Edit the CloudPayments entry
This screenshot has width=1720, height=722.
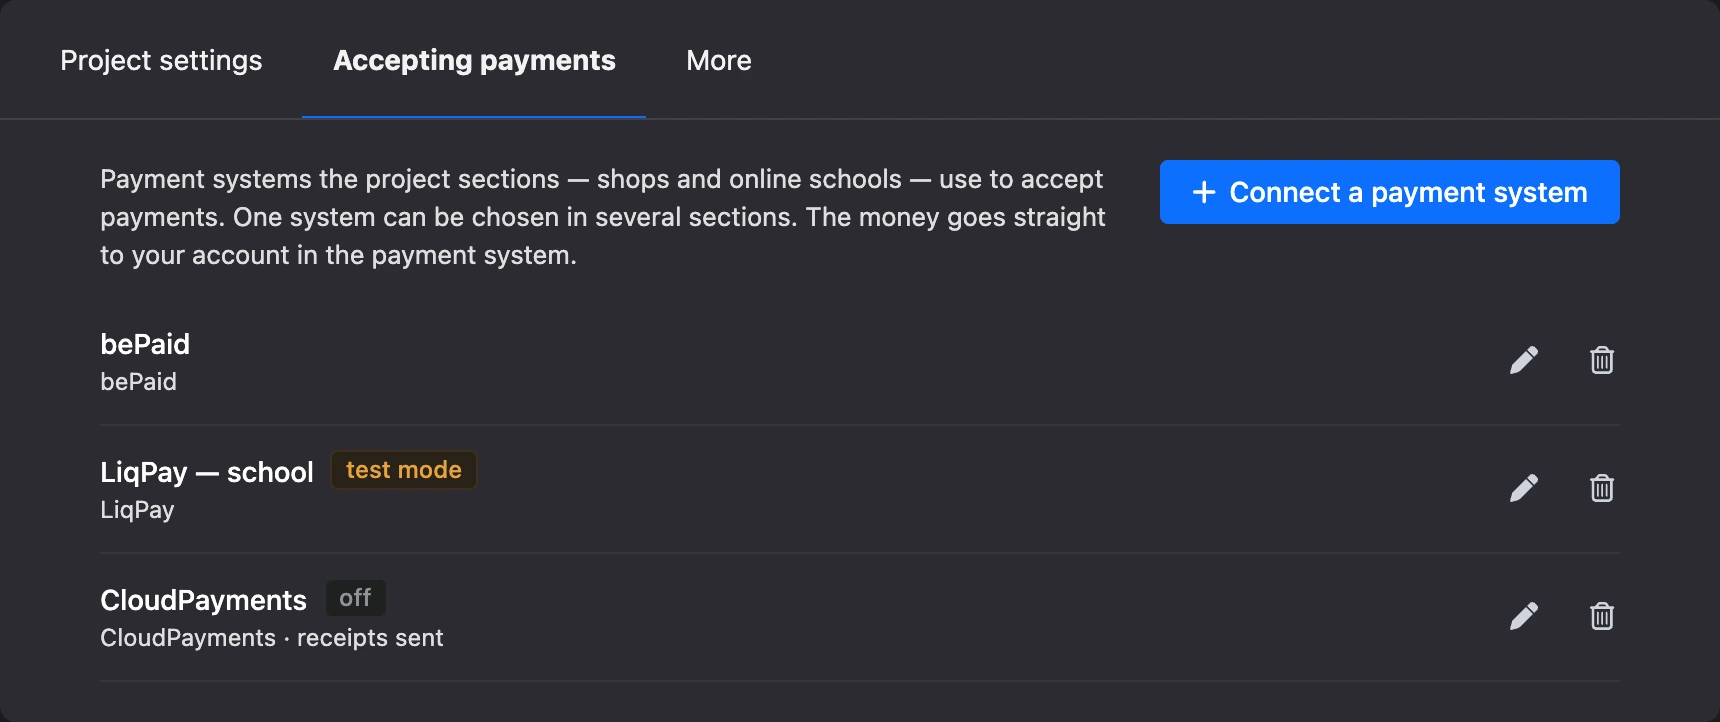point(1524,616)
